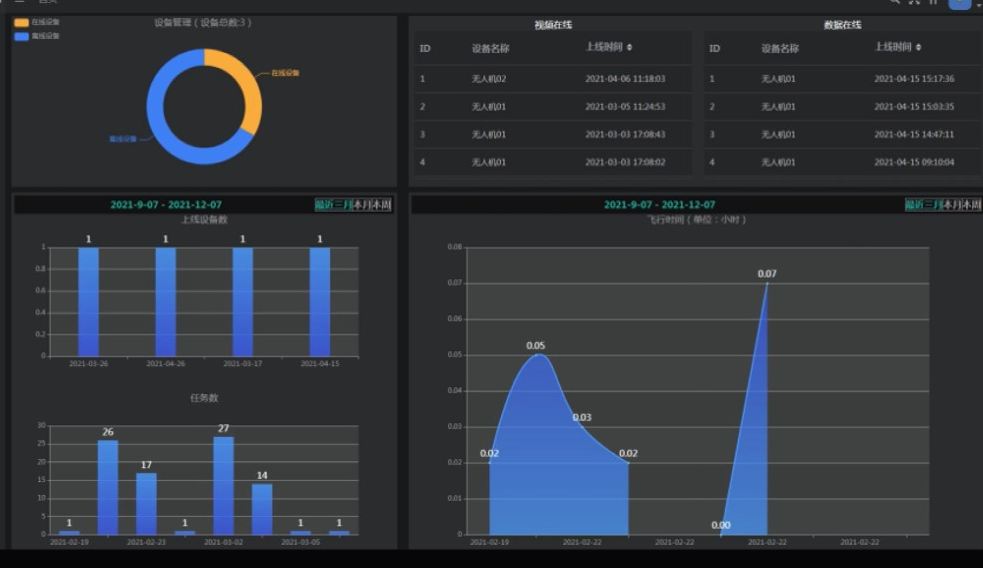Click the search icon in top bar
This screenshot has height=568, width=983.
click(x=894, y=3)
